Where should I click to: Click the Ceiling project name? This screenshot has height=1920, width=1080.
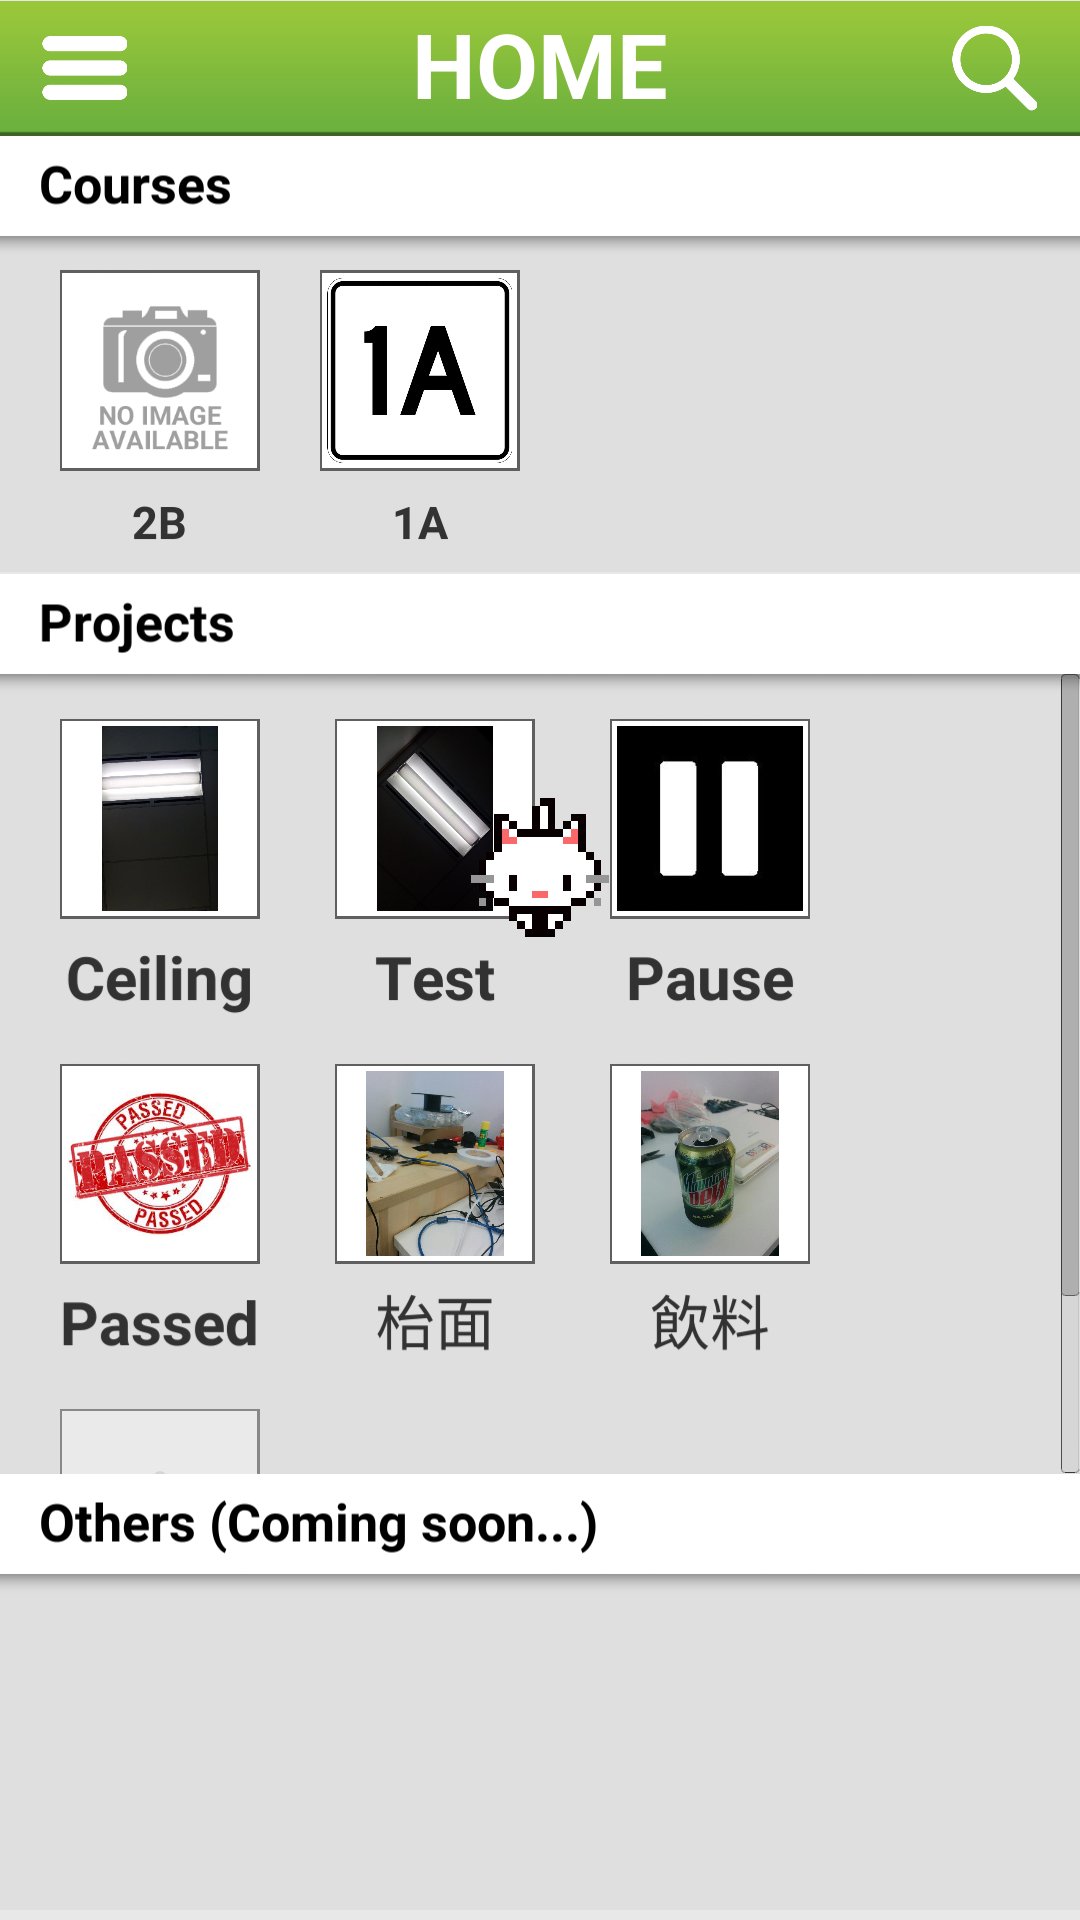click(x=160, y=980)
